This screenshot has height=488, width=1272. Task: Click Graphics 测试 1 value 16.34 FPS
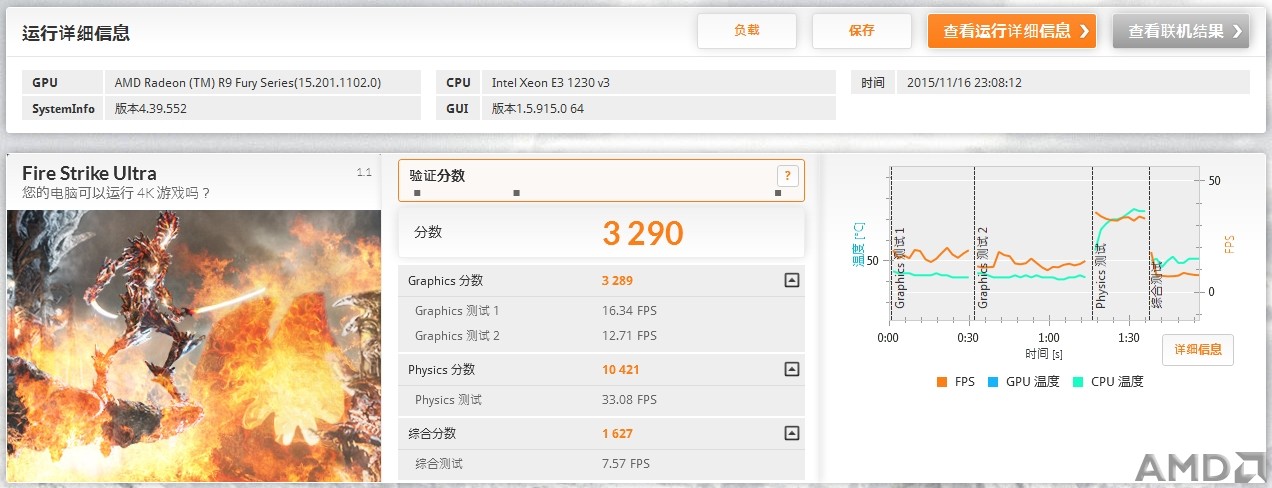[x=629, y=311]
